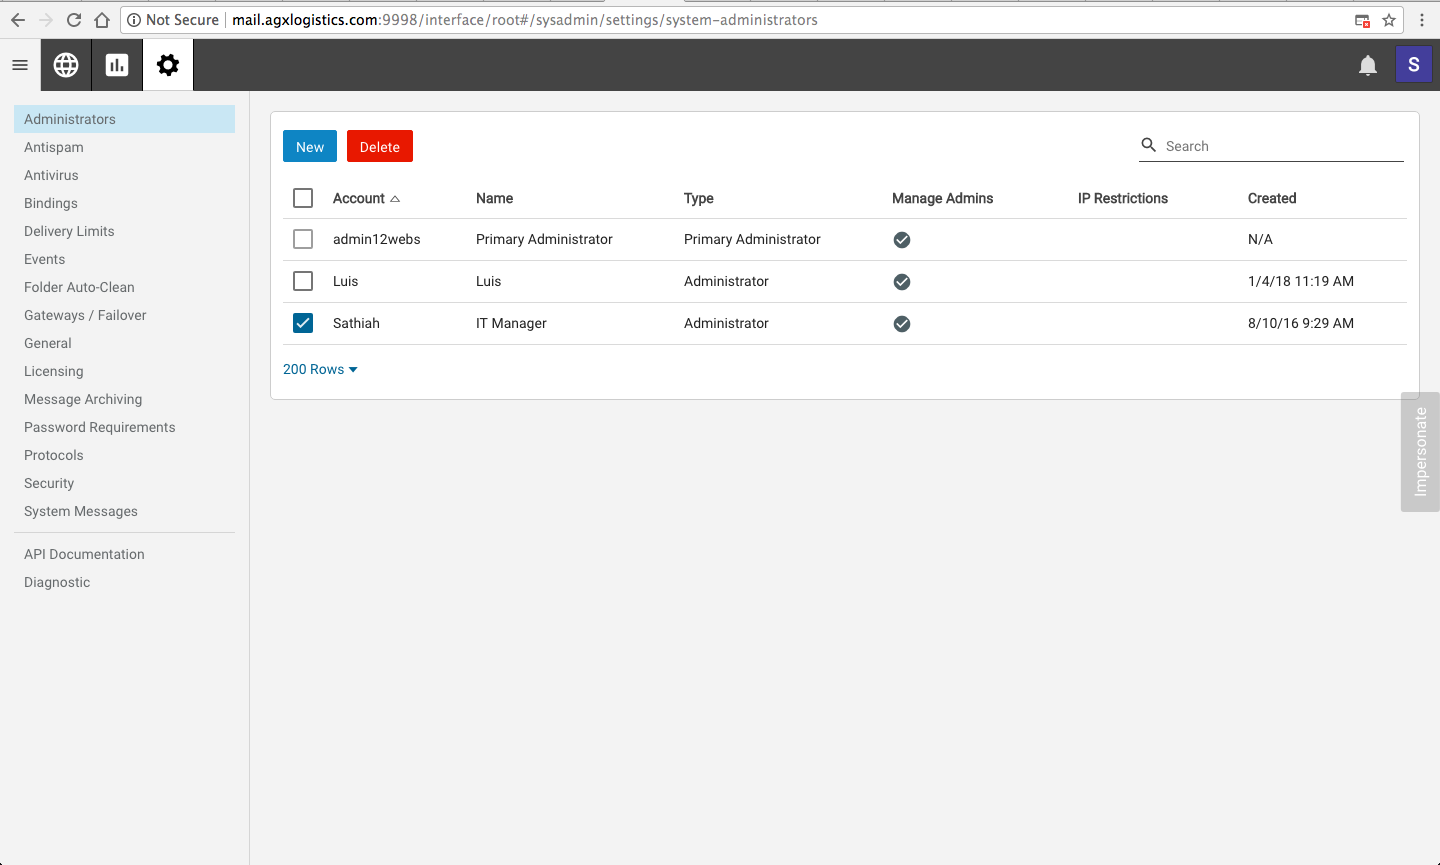Click the search magnifier icon
This screenshot has height=865, width=1440.
(1149, 146)
